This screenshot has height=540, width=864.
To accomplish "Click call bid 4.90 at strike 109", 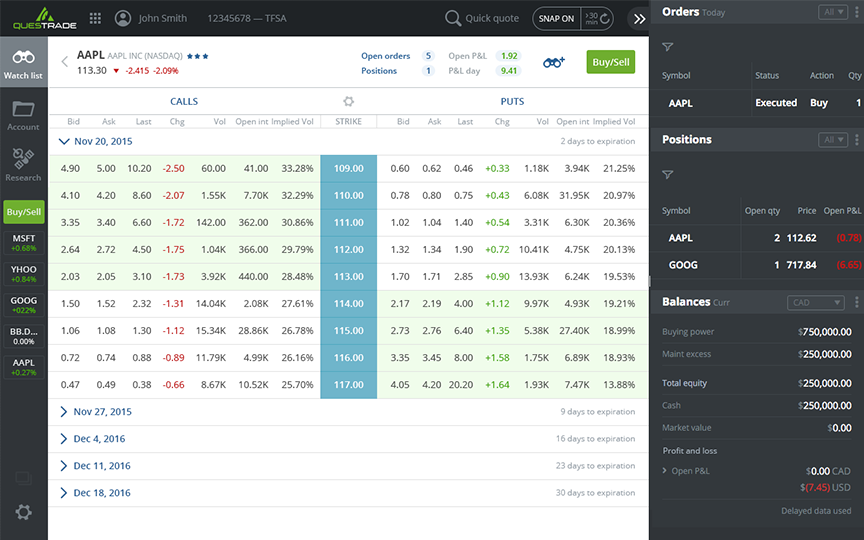I will pos(70,169).
